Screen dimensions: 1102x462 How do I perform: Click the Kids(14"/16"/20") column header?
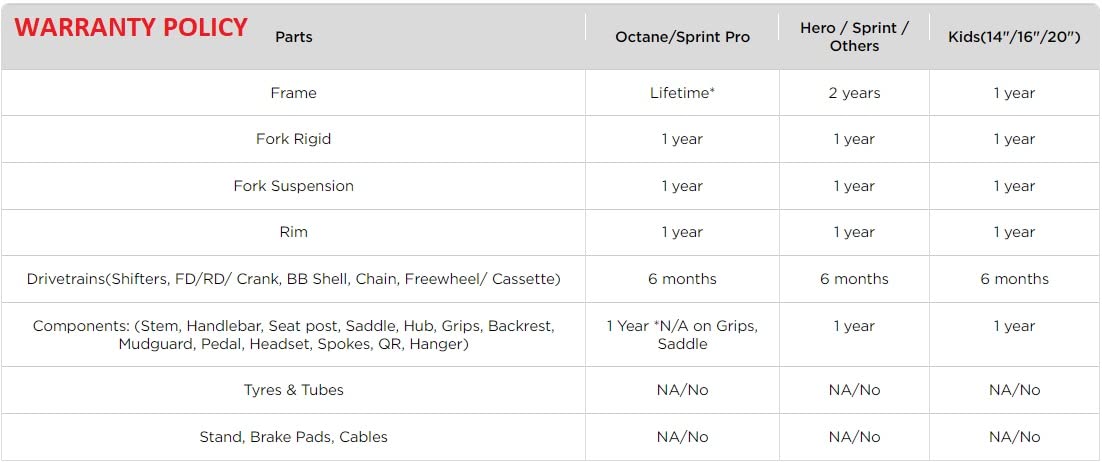1014,37
